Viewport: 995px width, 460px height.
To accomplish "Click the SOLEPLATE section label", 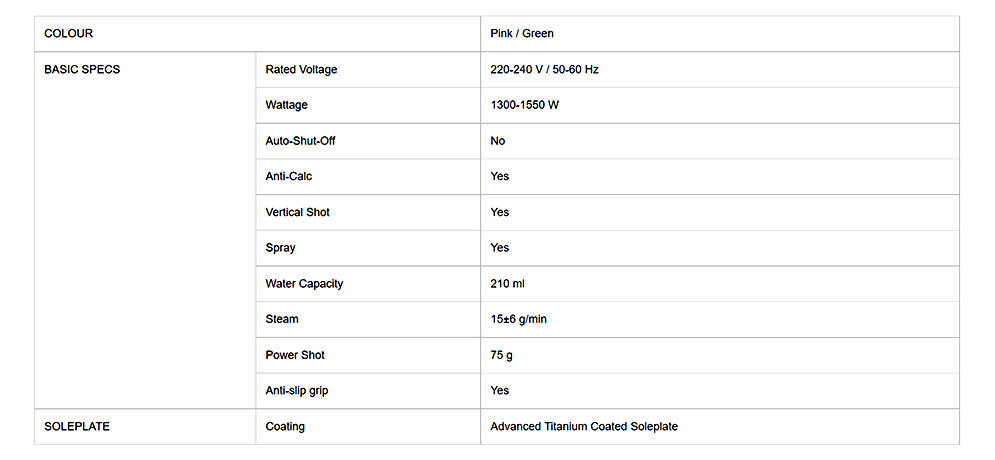I will tap(77, 426).
